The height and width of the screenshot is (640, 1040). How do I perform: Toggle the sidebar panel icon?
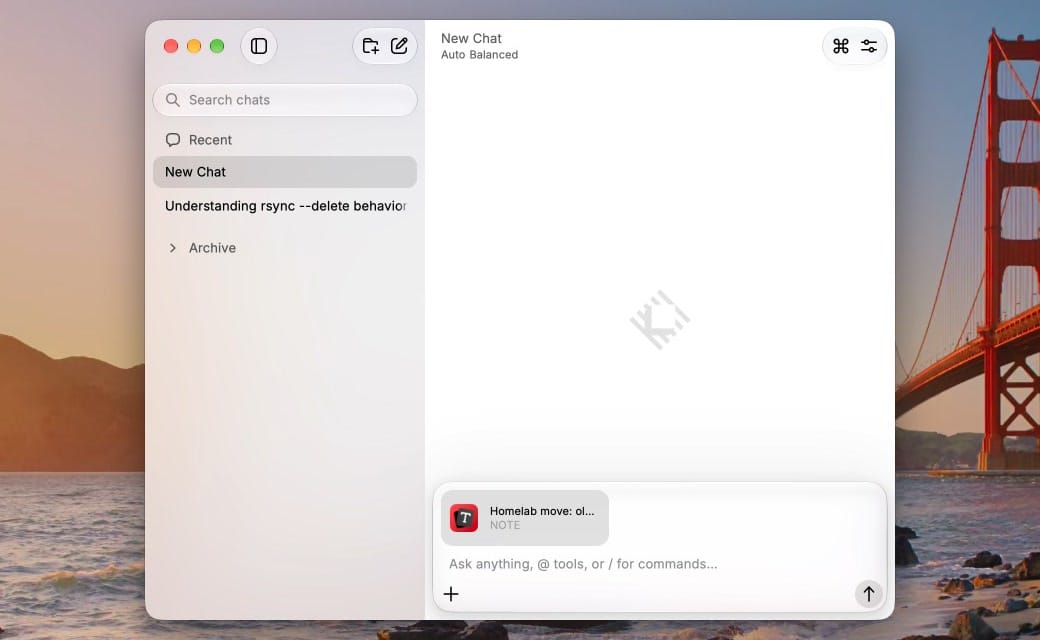[x=259, y=46]
